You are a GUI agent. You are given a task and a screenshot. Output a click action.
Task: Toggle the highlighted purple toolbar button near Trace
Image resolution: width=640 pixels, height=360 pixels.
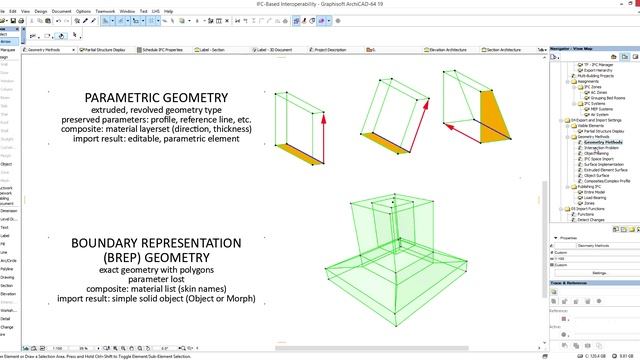point(322,21)
